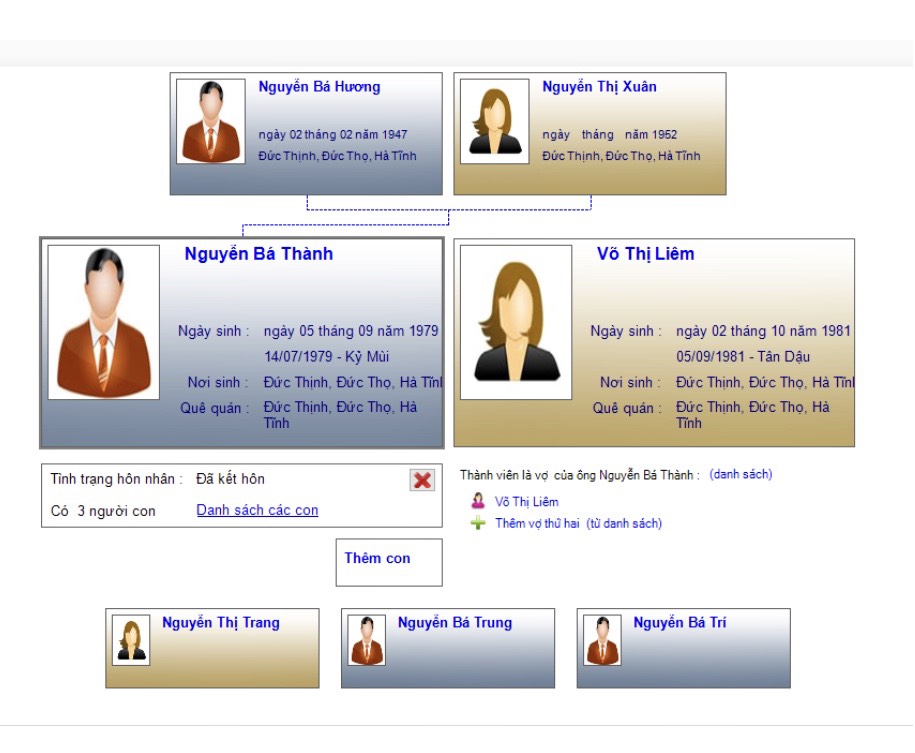Screen dimensions: 915x753
Task: Click the 'Tình trạng hôn nhân :' label
Action: pos(117,479)
